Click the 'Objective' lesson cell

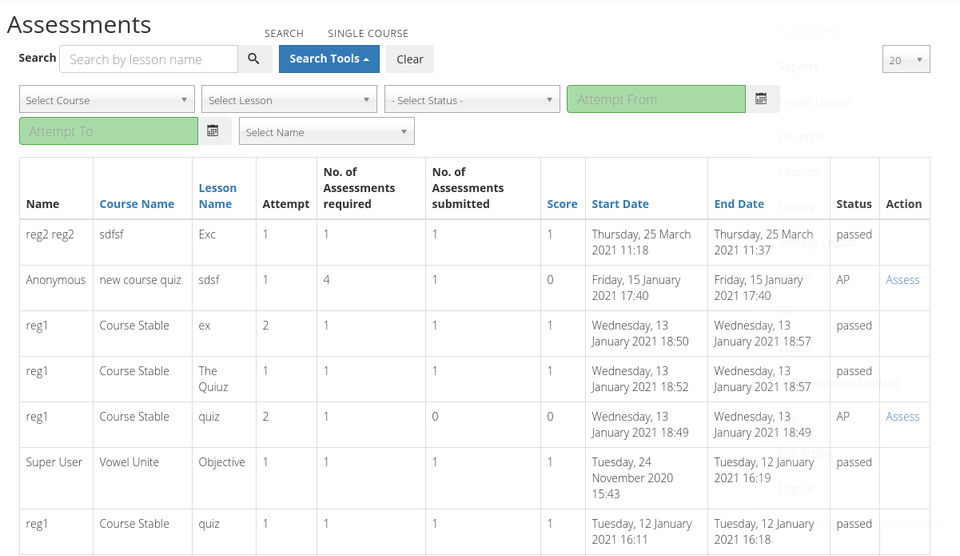[222, 462]
